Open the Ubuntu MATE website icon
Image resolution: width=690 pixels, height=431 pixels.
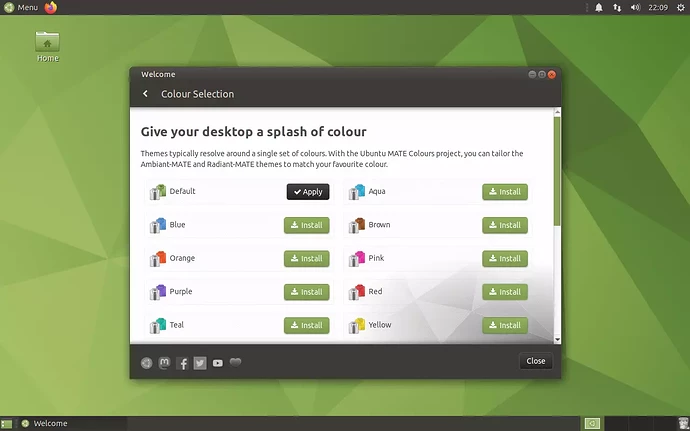click(x=147, y=363)
